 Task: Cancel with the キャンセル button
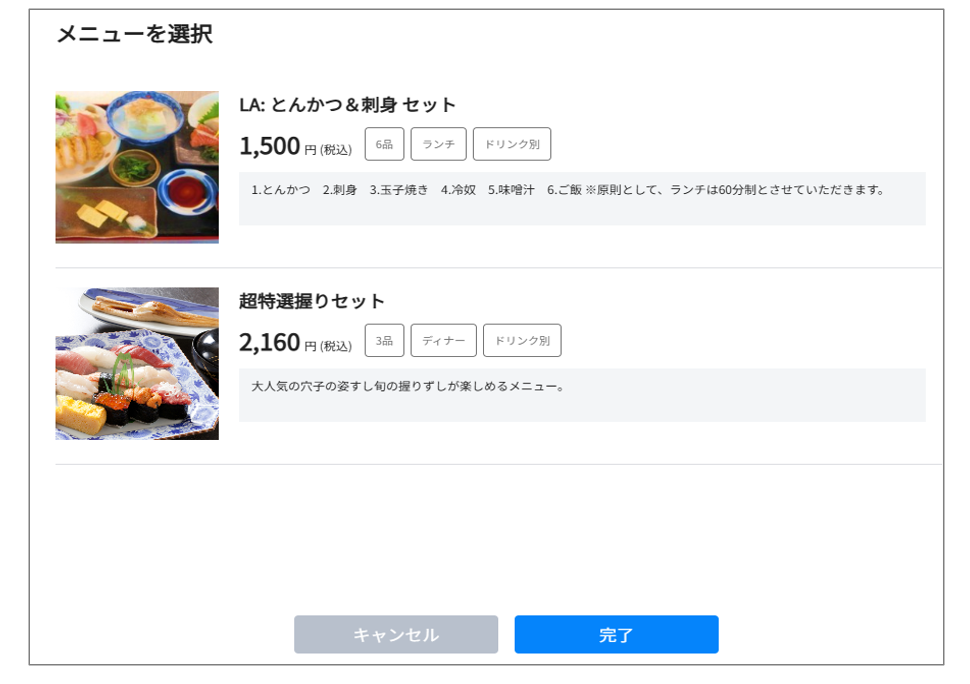396,635
